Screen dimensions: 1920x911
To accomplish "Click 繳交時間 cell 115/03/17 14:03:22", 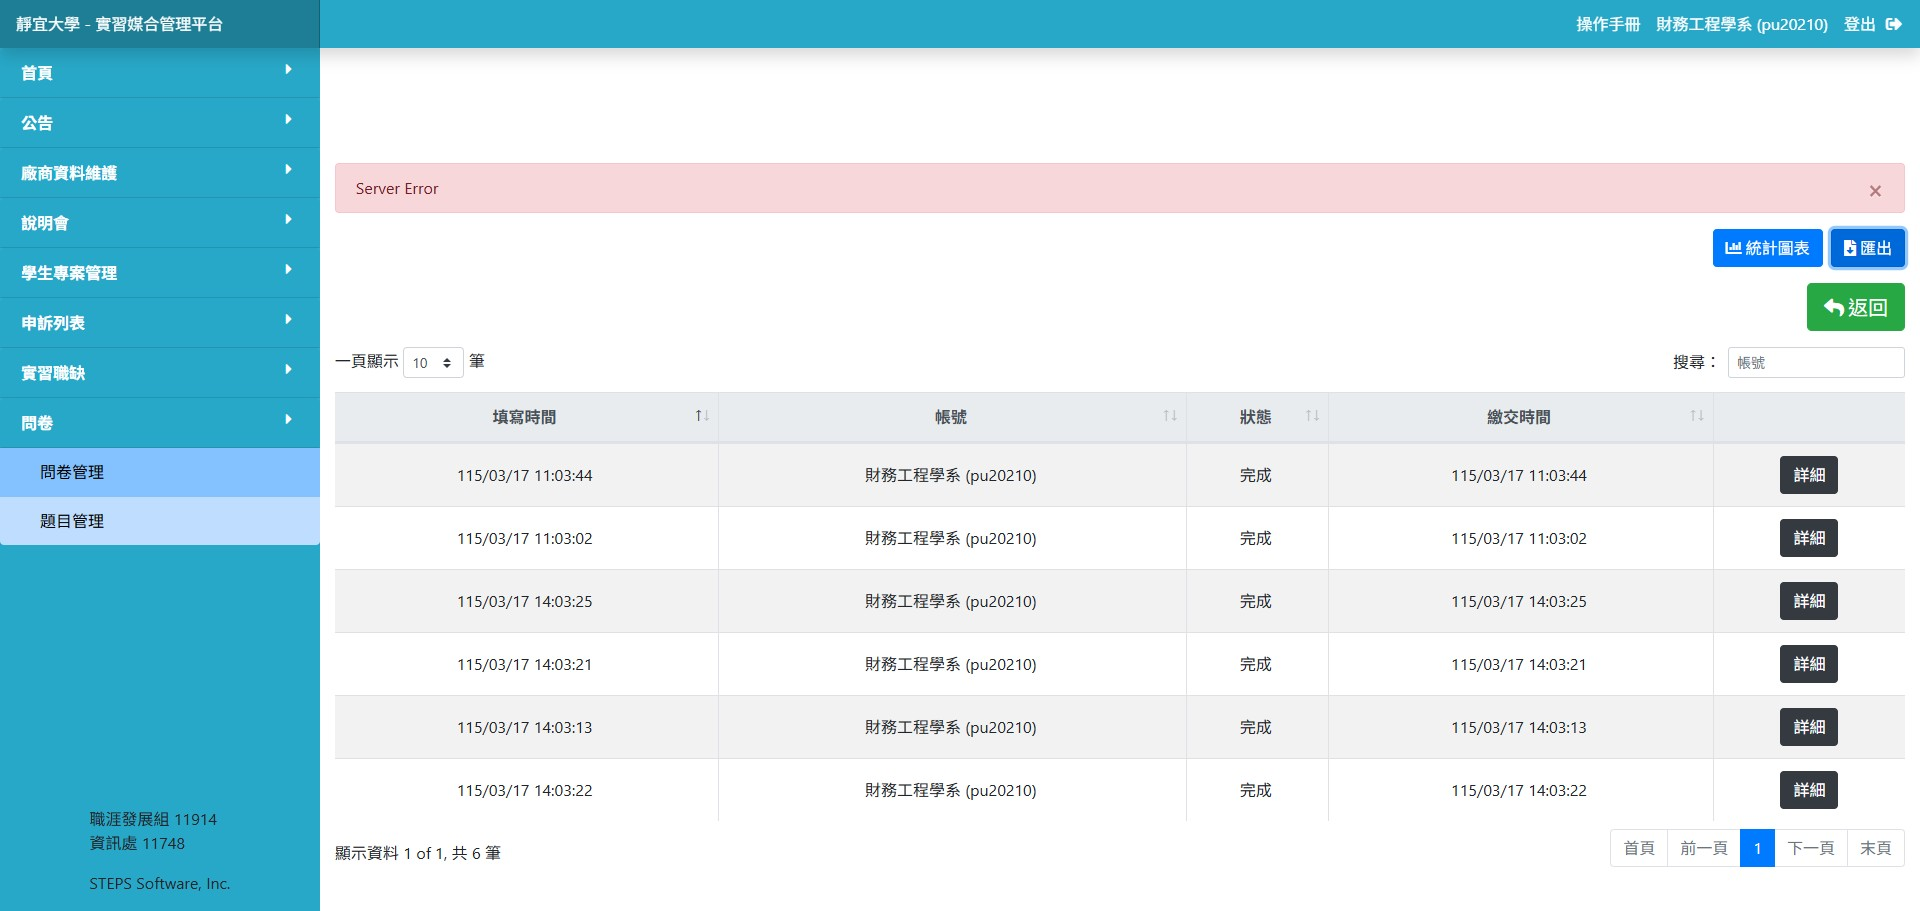I will (1519, 791).
